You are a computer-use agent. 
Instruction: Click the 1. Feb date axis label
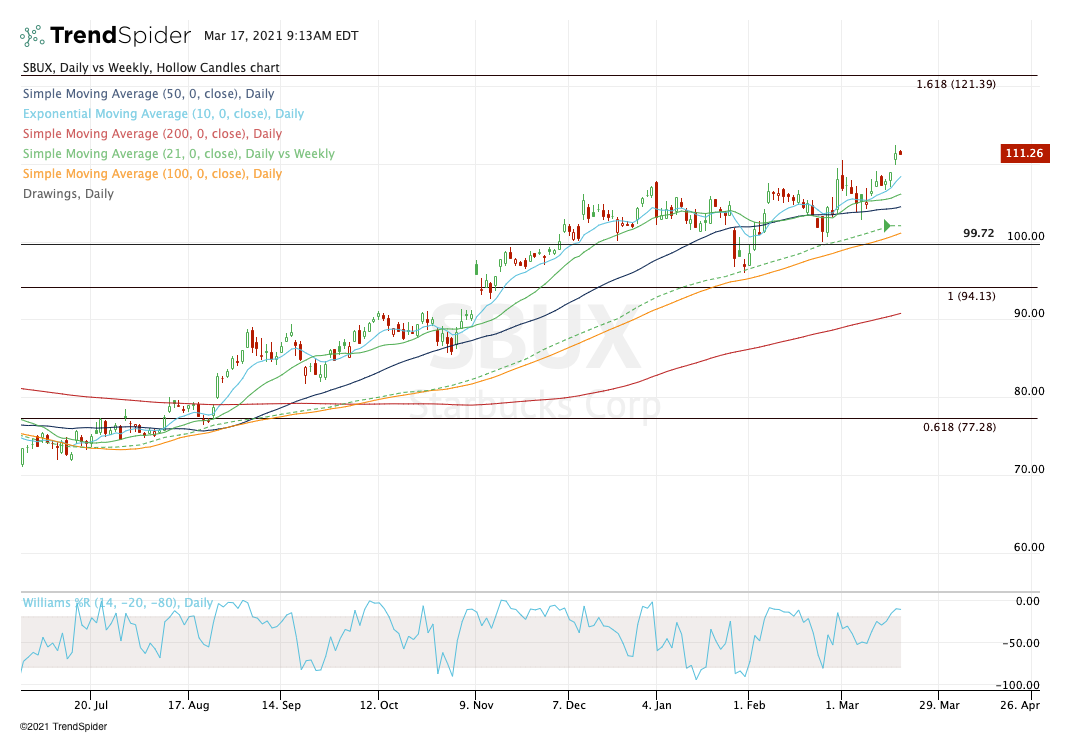[749, 705]
